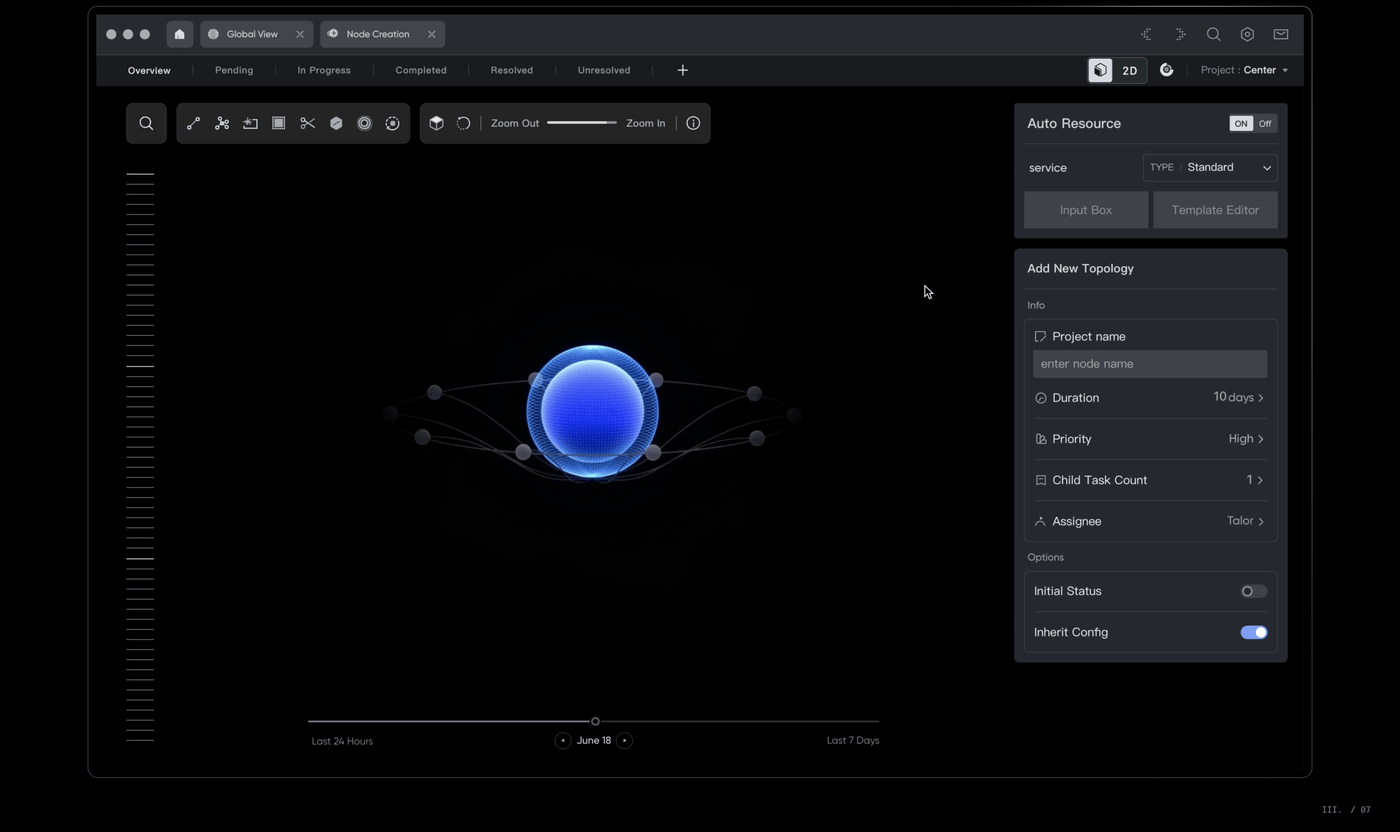Screen dimensions: 1400x832
Task: Select the node network tool
Action: [222, 123]
